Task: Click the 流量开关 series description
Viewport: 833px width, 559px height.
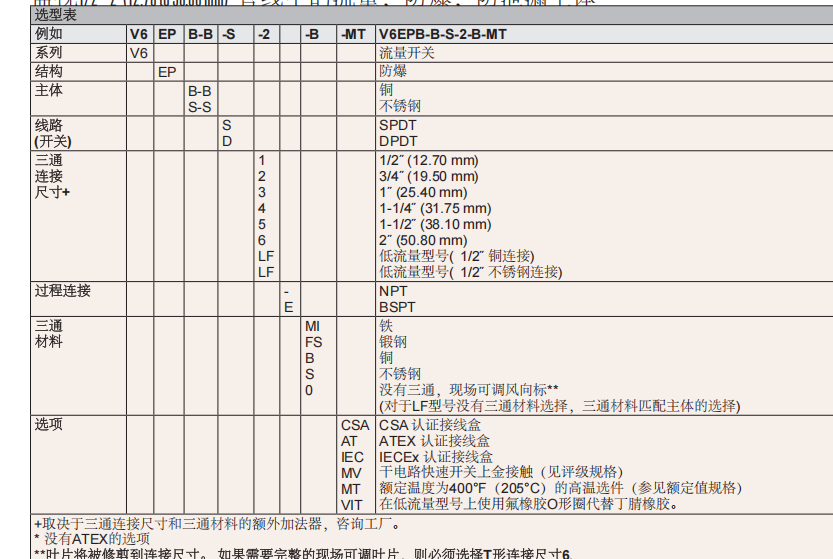Action: tap(406, 52)
